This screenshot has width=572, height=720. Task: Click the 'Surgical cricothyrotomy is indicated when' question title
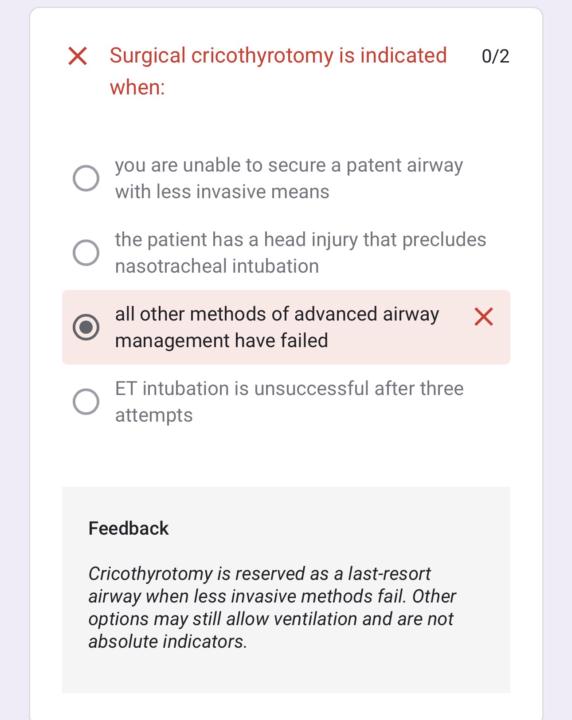[278, 71]
